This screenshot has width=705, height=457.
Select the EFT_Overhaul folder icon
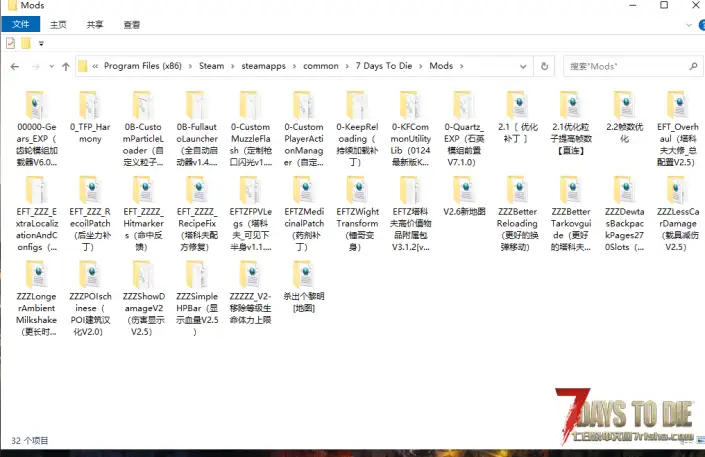tap(678, 105)
